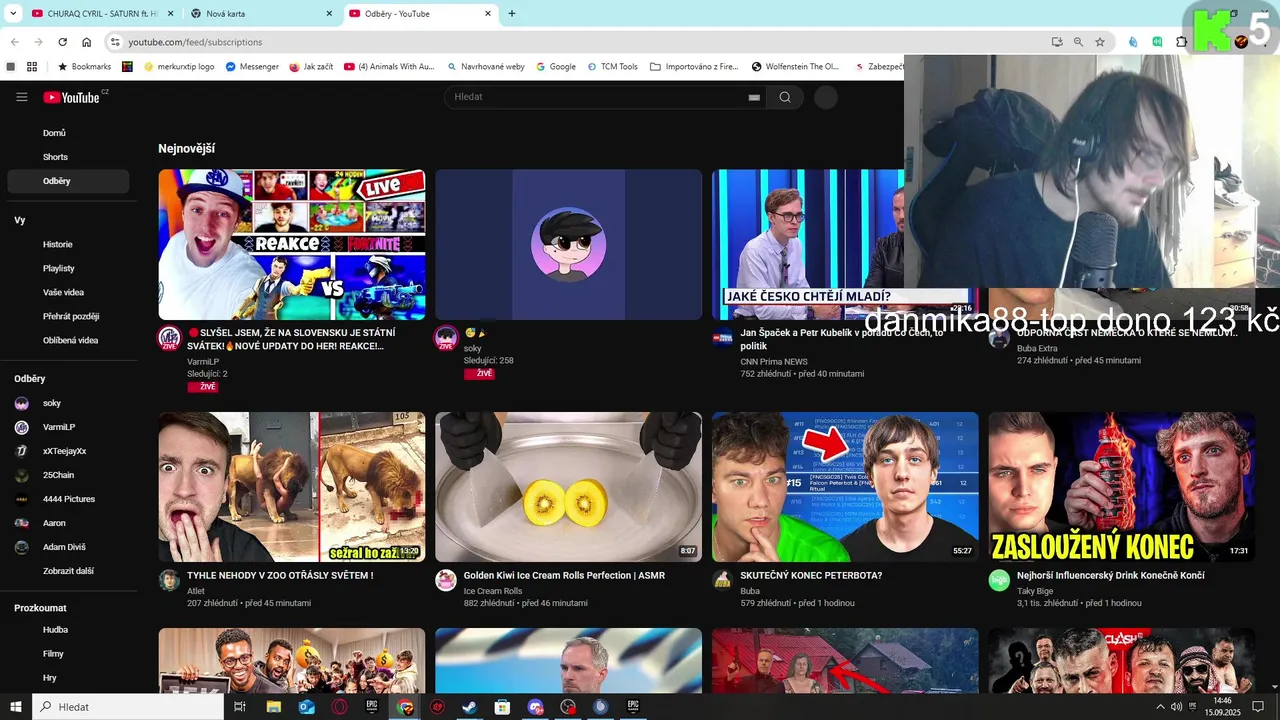Open the YouTube hamburger guide menu

point(21,97)
